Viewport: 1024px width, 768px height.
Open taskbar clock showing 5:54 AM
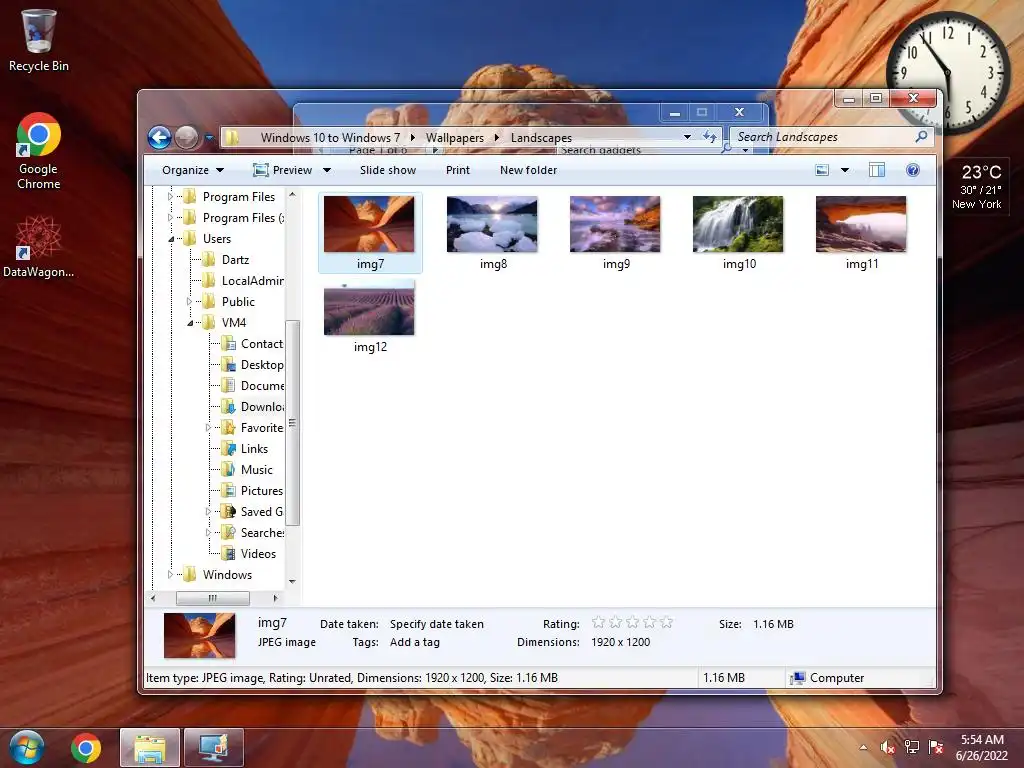click(982, 748)
